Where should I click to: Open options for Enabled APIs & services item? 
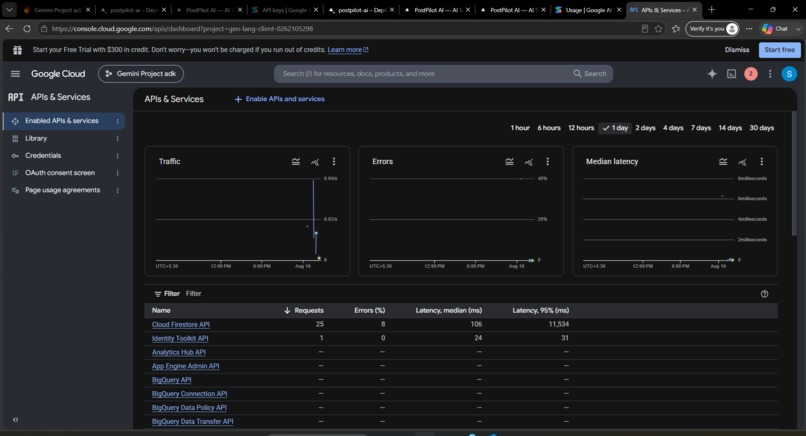tap(118, 121)
